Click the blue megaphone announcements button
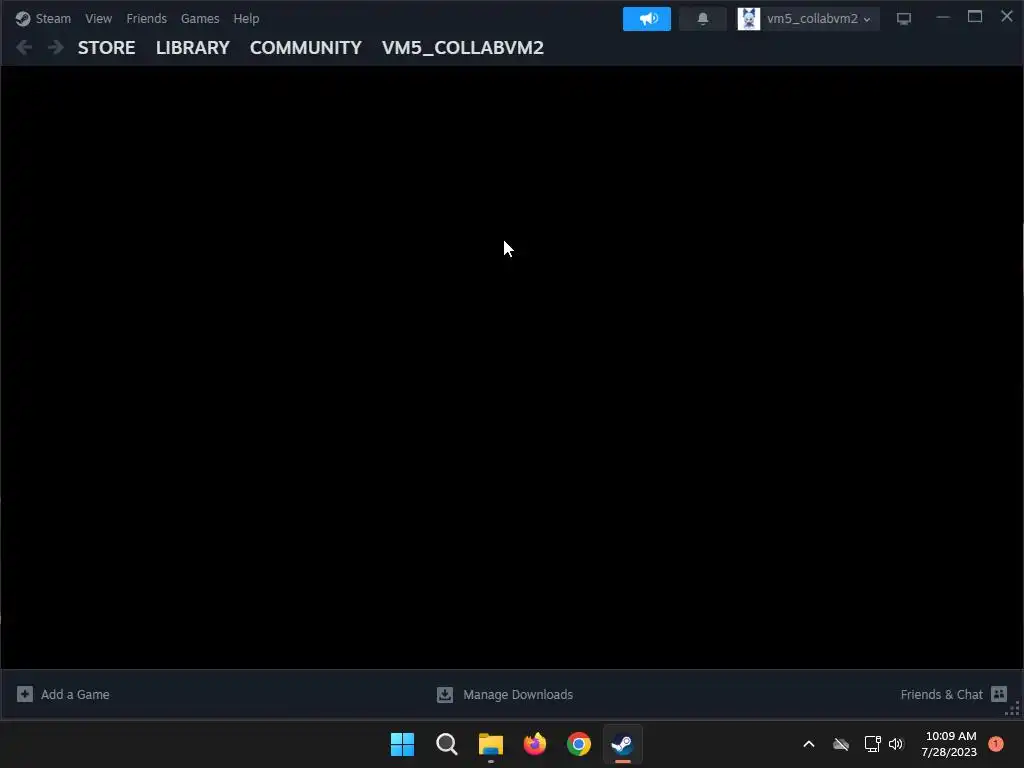This screenshot has width=1024, height=768. point(647,19)
